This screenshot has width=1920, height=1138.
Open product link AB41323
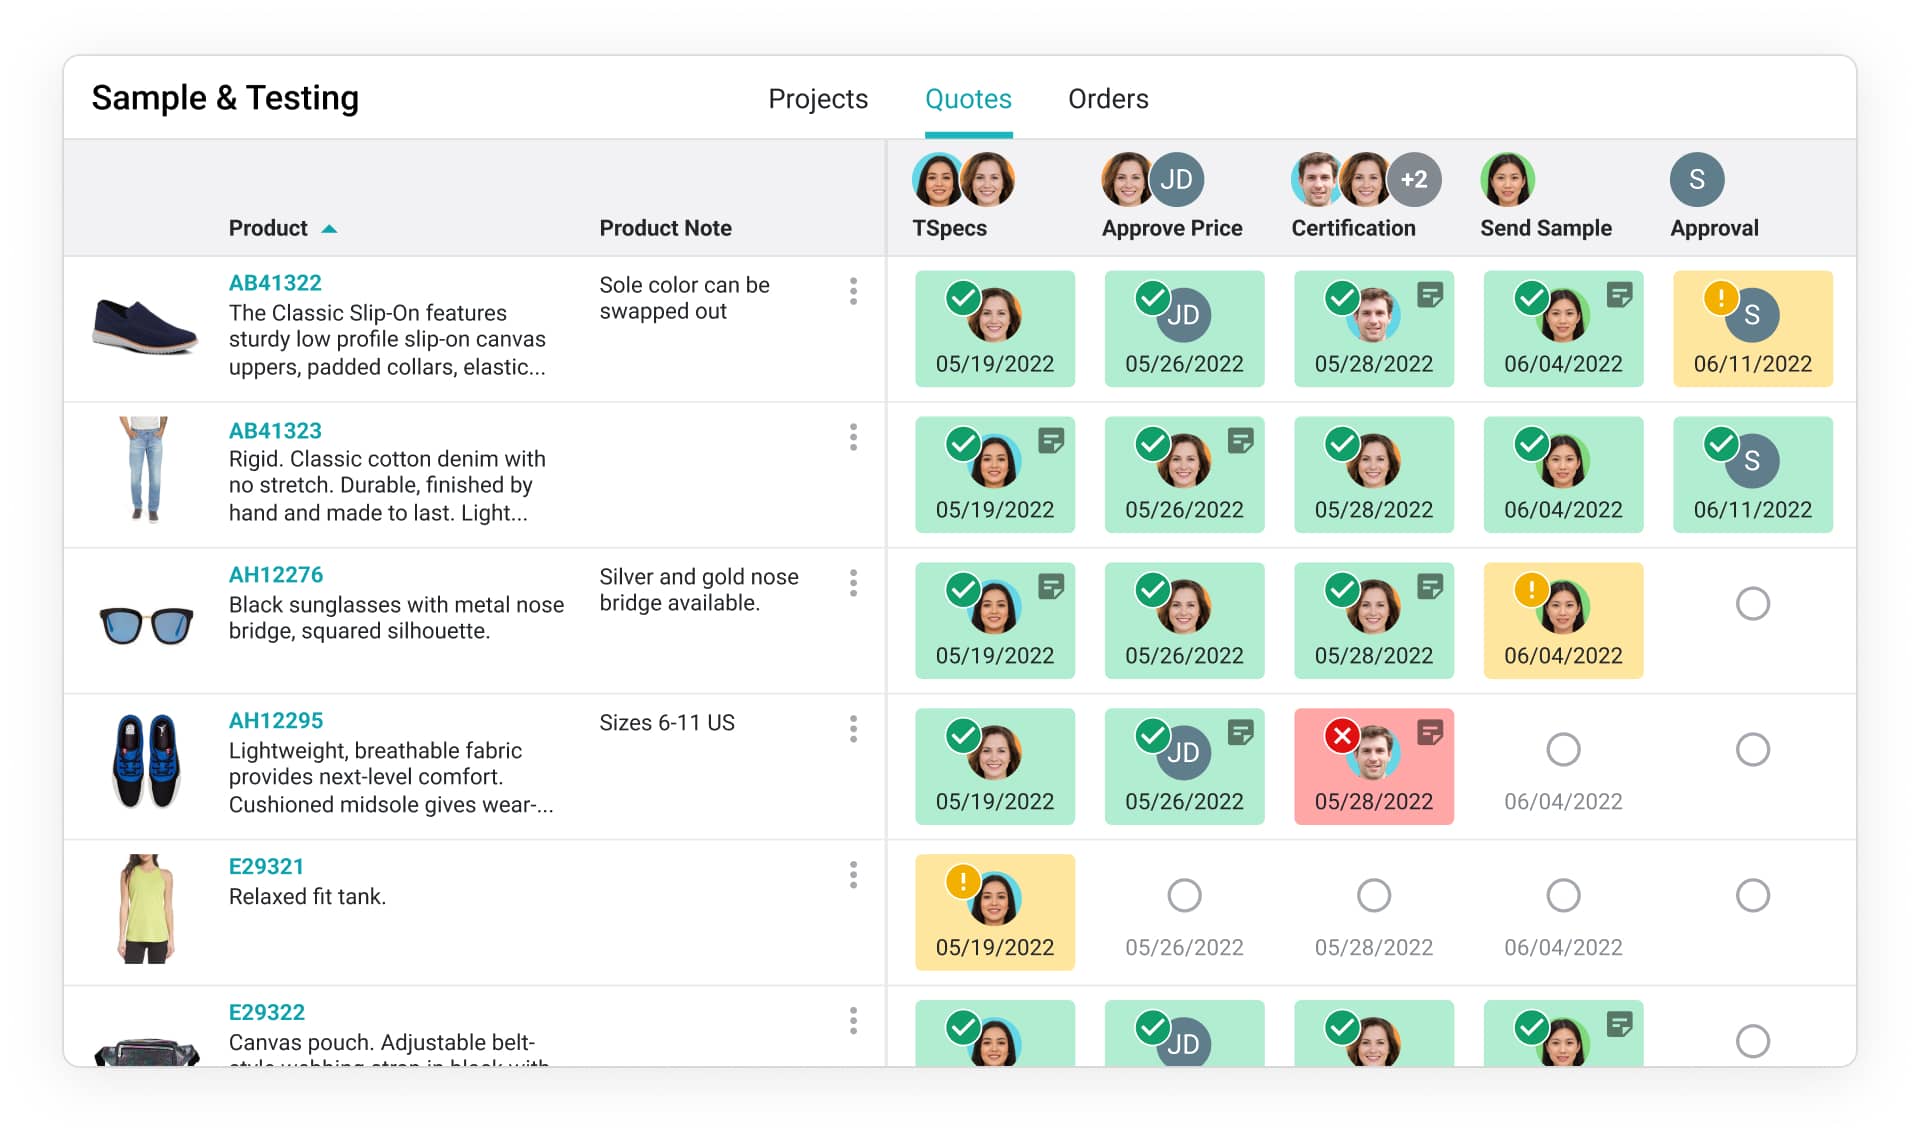275,431
